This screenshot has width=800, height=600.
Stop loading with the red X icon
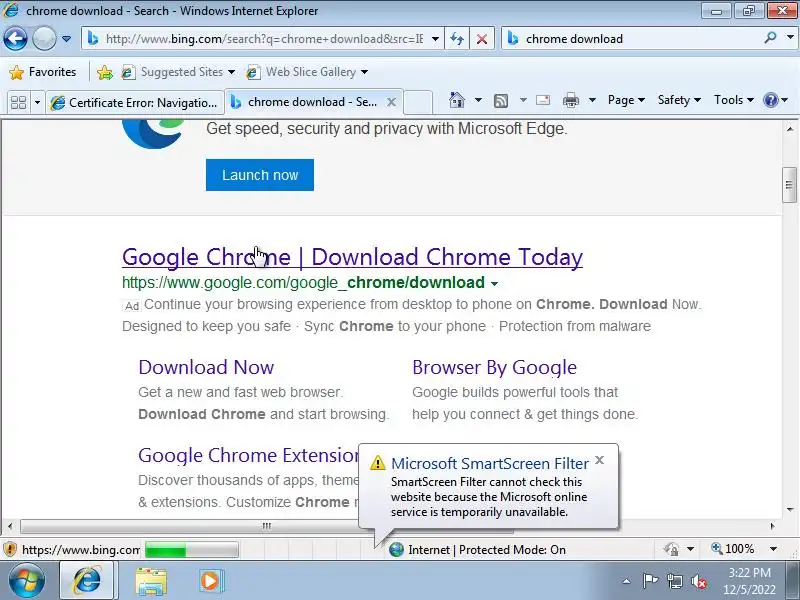(x=482, y=39)
